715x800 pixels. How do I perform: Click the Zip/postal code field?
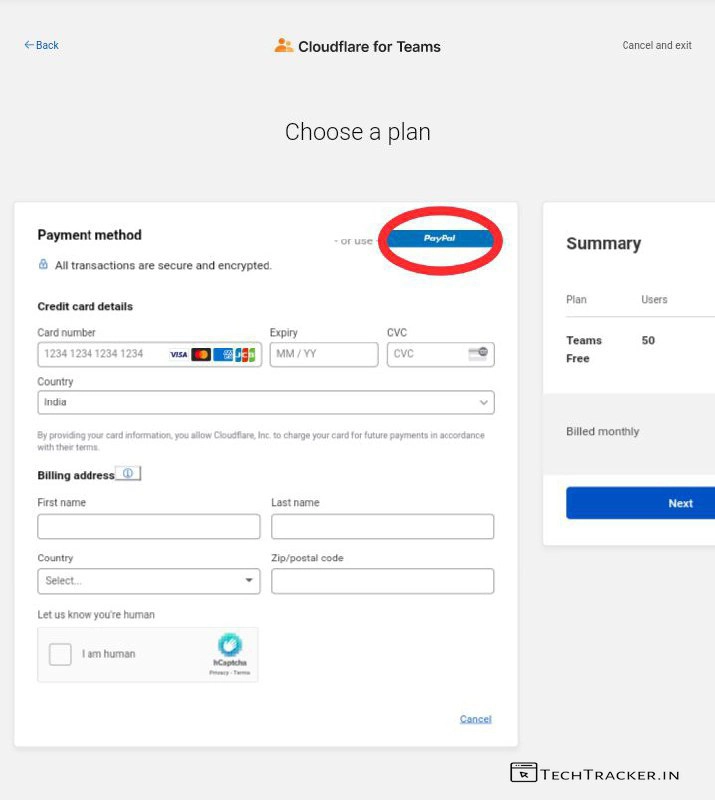pos(382,581)
